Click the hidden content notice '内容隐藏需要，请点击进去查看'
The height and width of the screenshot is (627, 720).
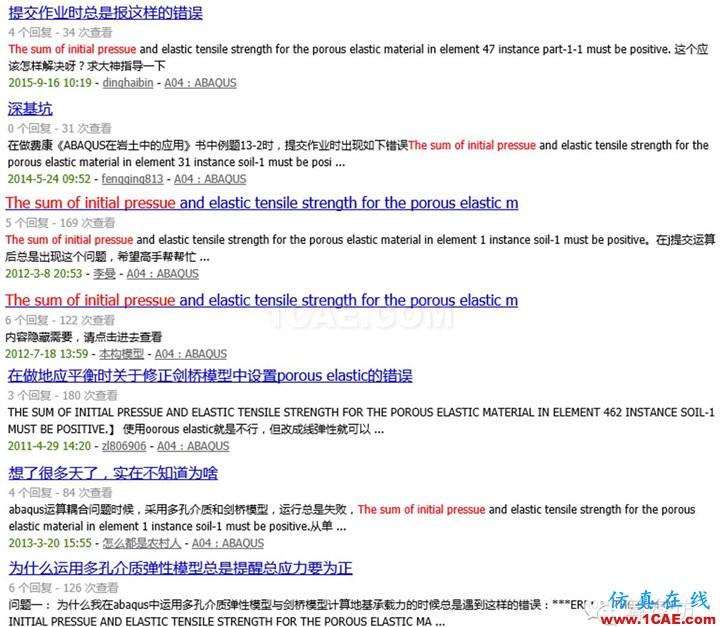(x=84, y=337)
